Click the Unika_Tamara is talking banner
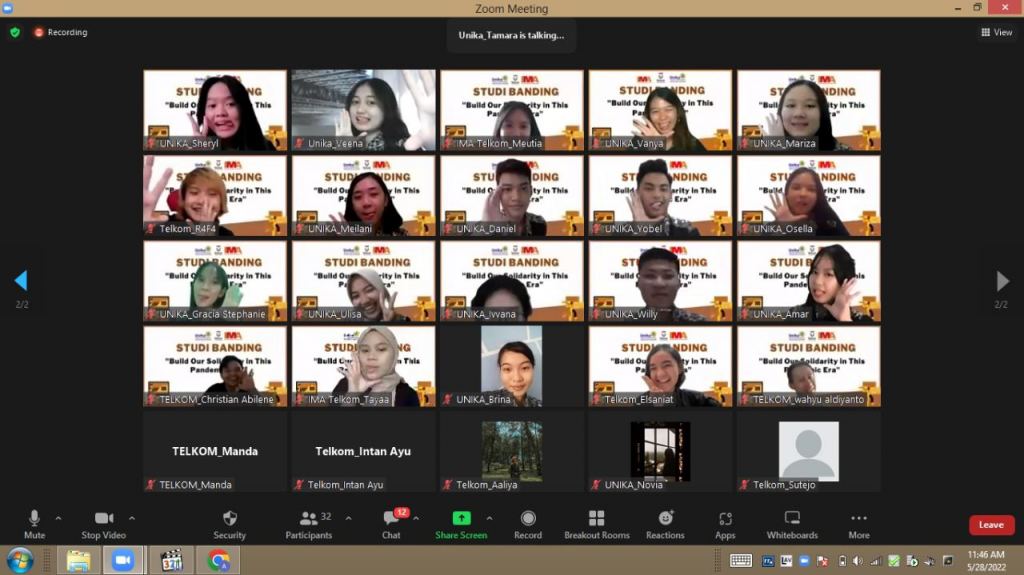This screenshot has height=575, width=1024. (x=511, y=35)
